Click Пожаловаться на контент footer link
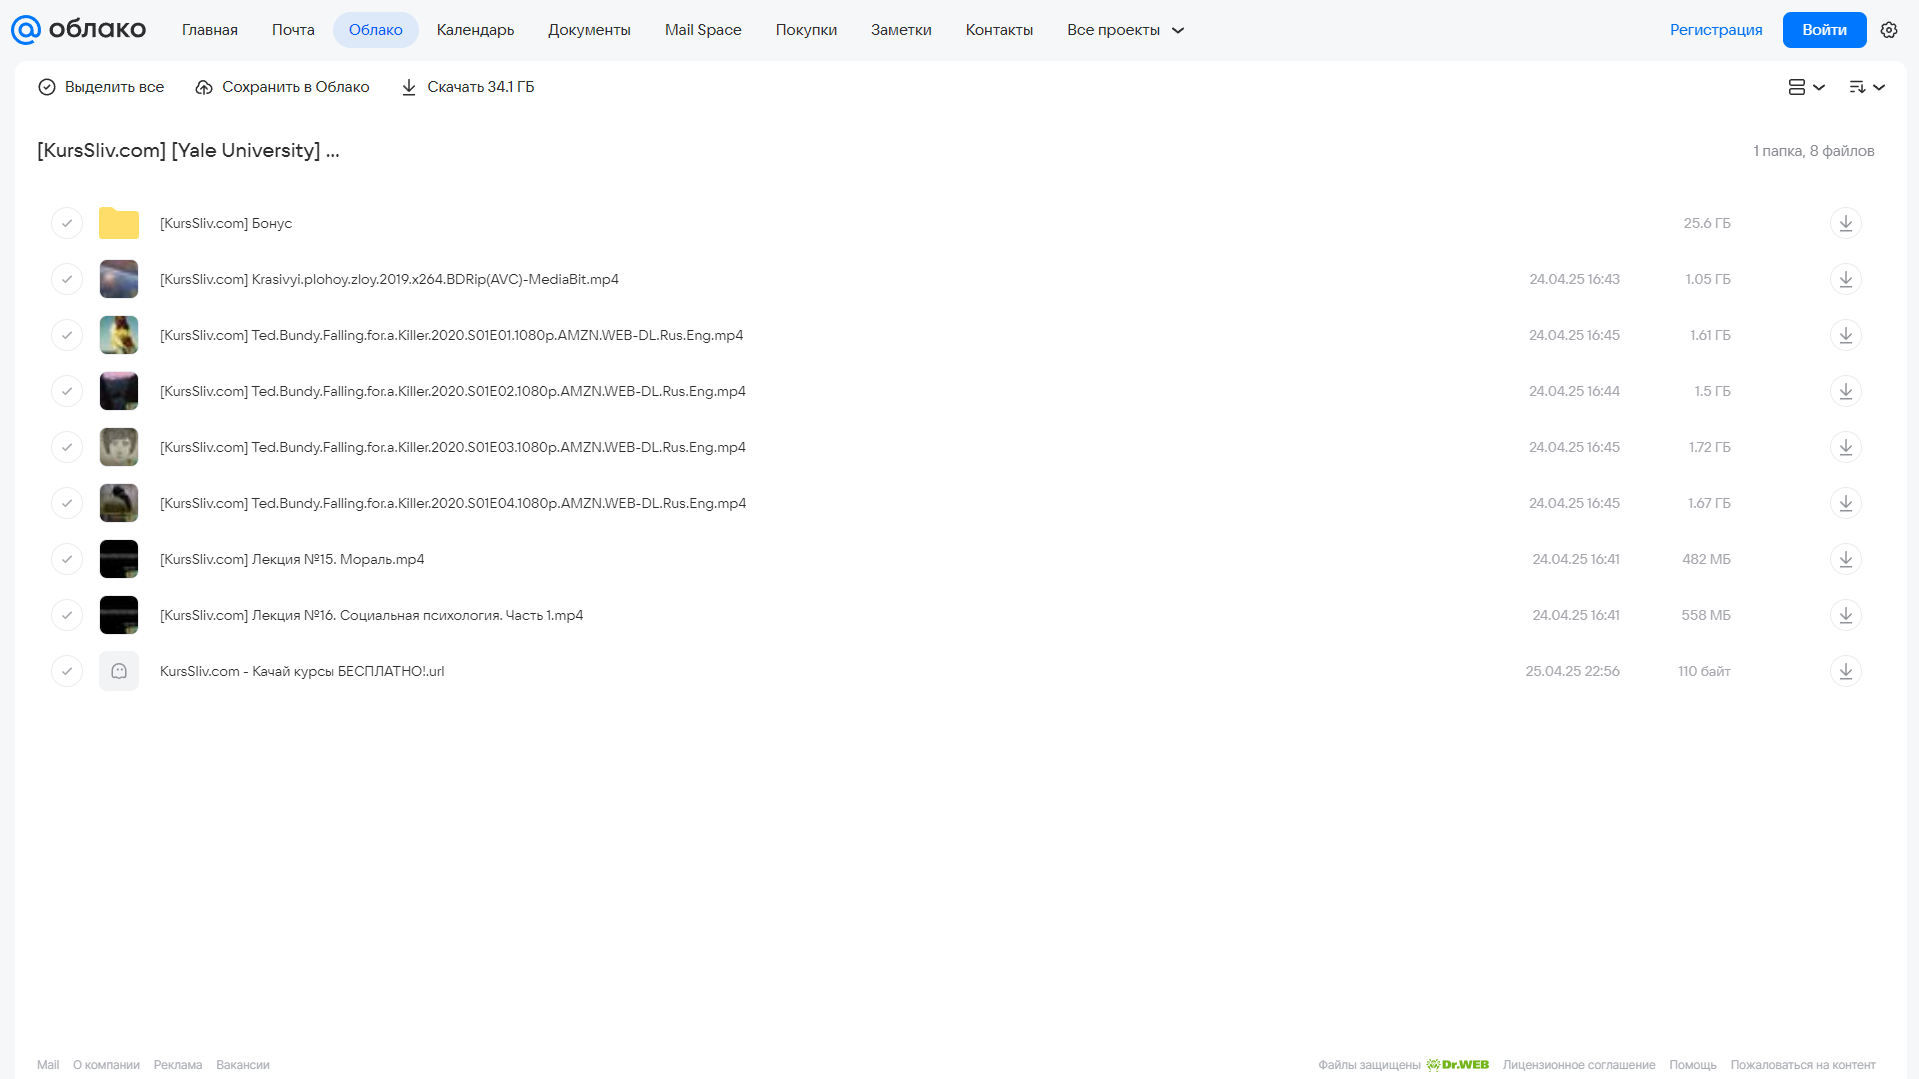 (1803, 1065)
